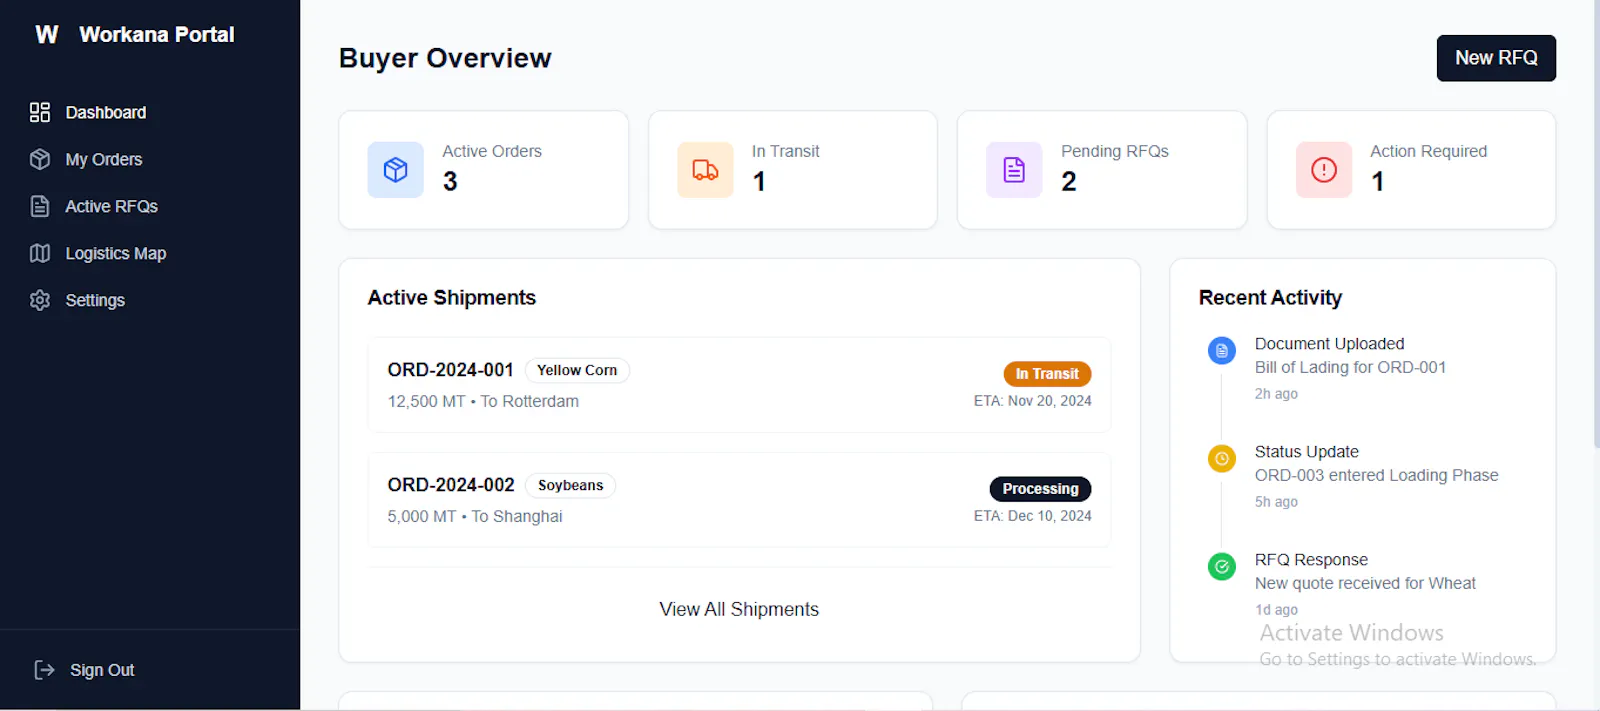The image size is (1600, 711).
Task: Click the Pending RFQs count 2
Action: click(x=1069, y=181)
